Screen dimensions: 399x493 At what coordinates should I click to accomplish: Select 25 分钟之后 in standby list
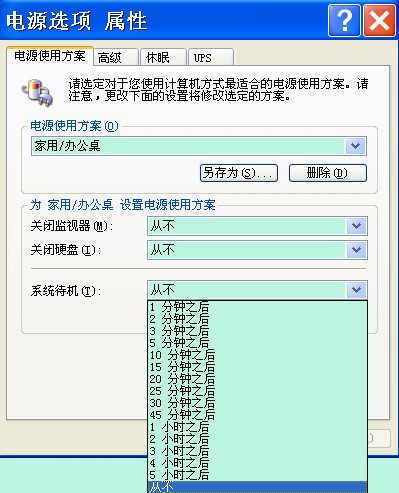pos(257,391)
